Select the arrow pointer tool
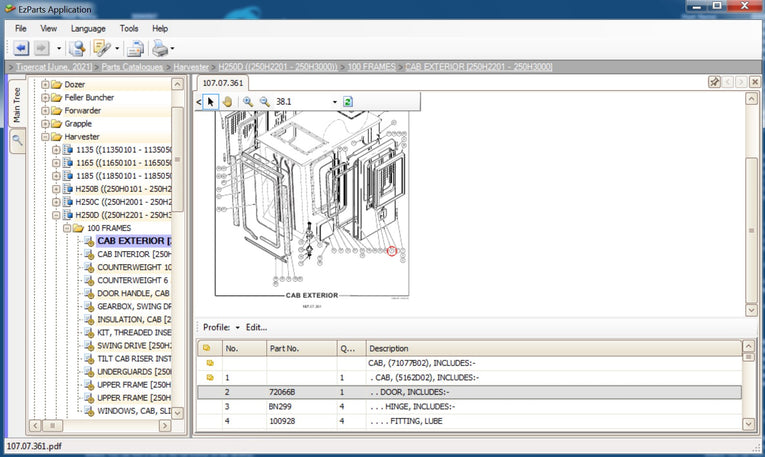Image resolution: width=765 pixels, height=457 pixels. pos(211,102)
